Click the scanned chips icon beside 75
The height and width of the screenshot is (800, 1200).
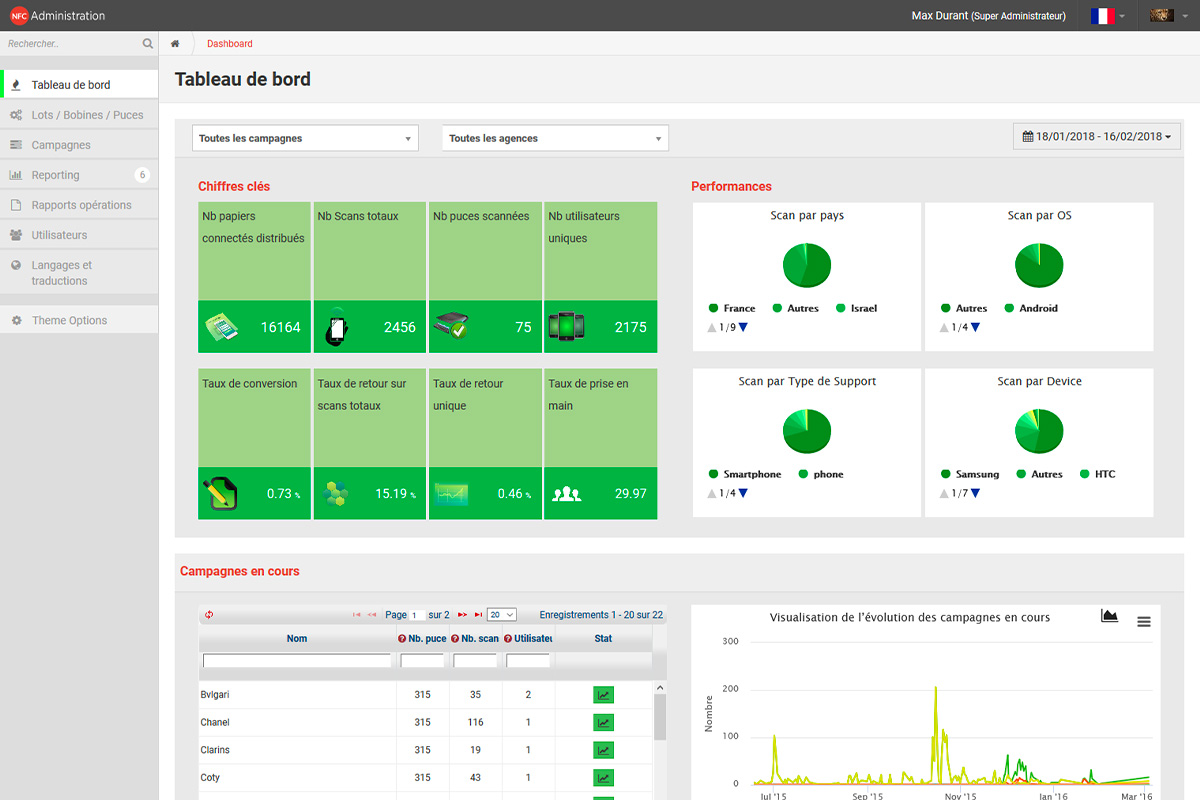click(x=452, y=326)
